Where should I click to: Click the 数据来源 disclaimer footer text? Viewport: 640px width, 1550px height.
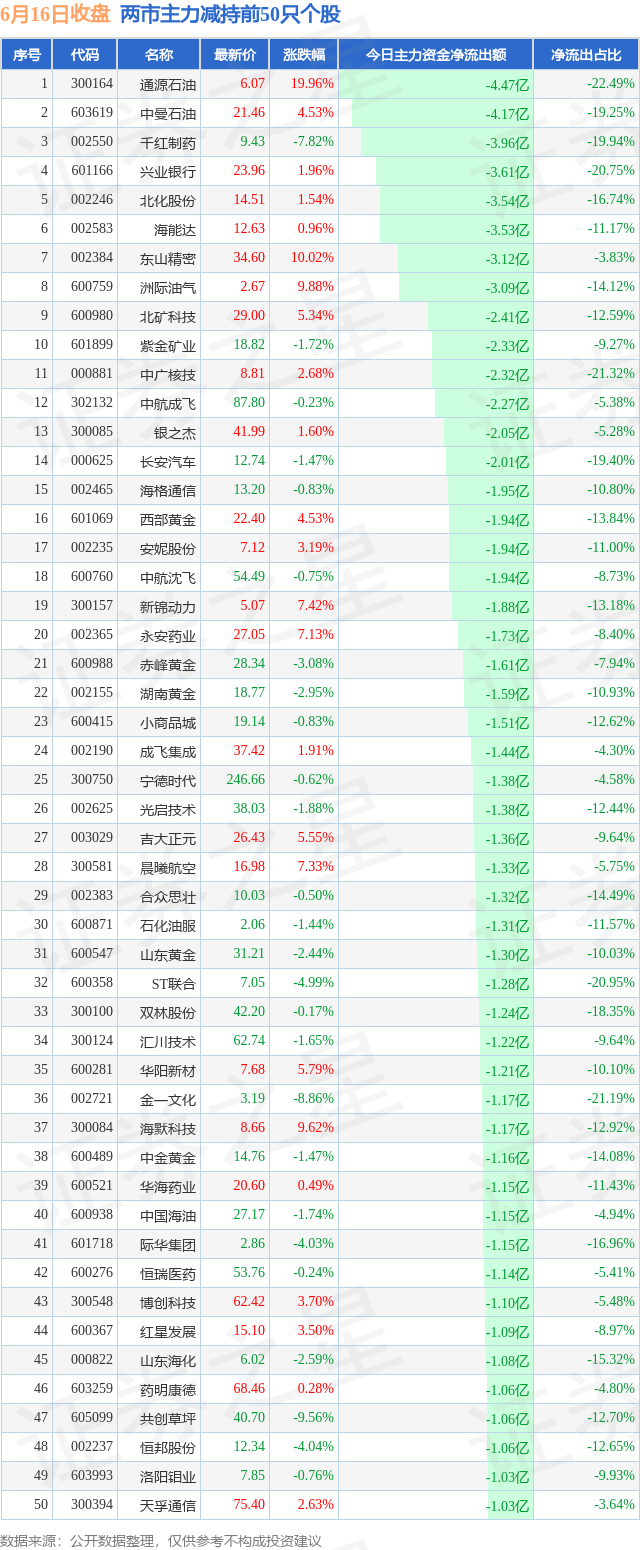[x=161, y=1540]
